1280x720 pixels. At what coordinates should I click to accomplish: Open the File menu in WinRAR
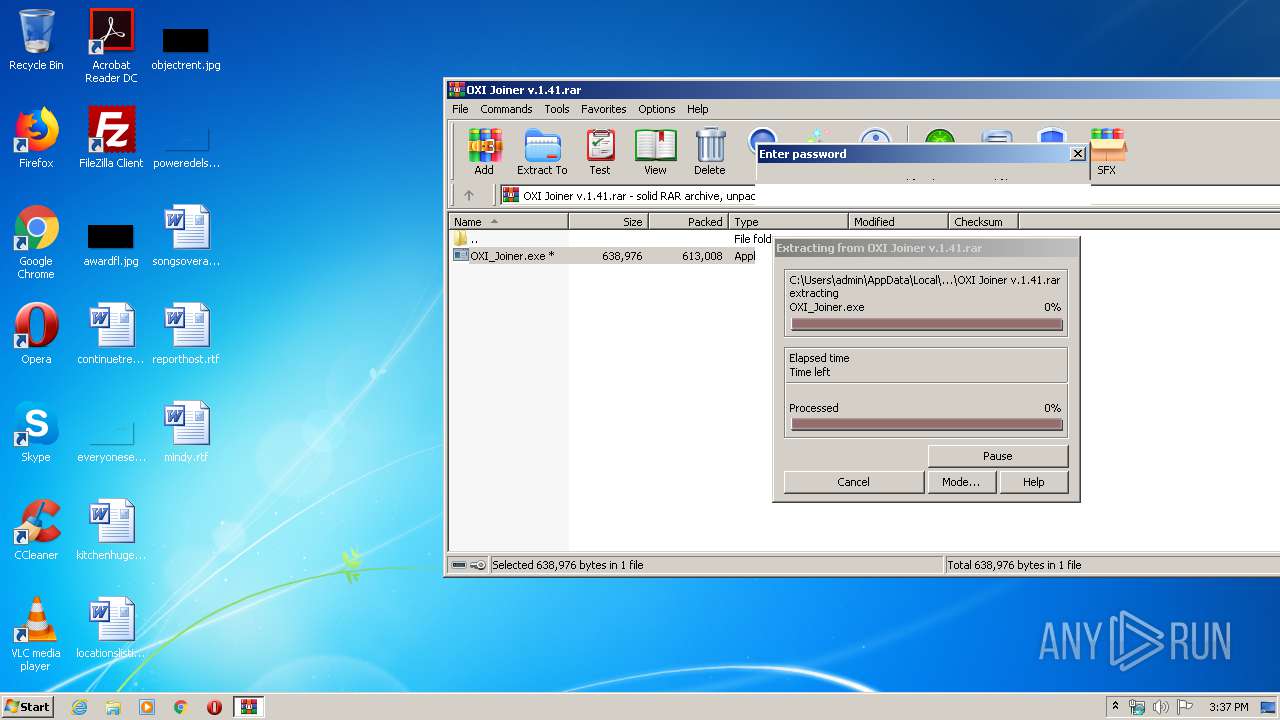460,109
